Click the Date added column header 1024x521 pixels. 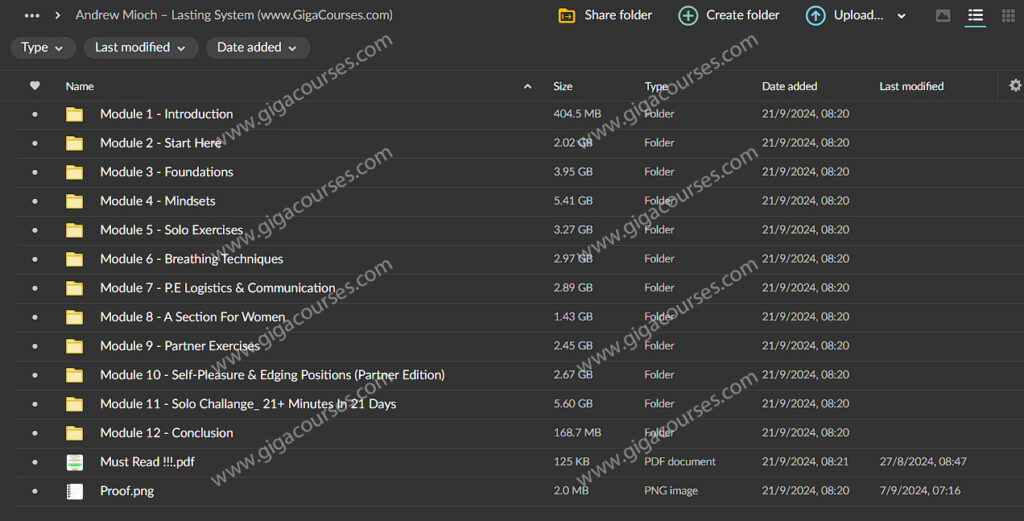pos(789,87)
